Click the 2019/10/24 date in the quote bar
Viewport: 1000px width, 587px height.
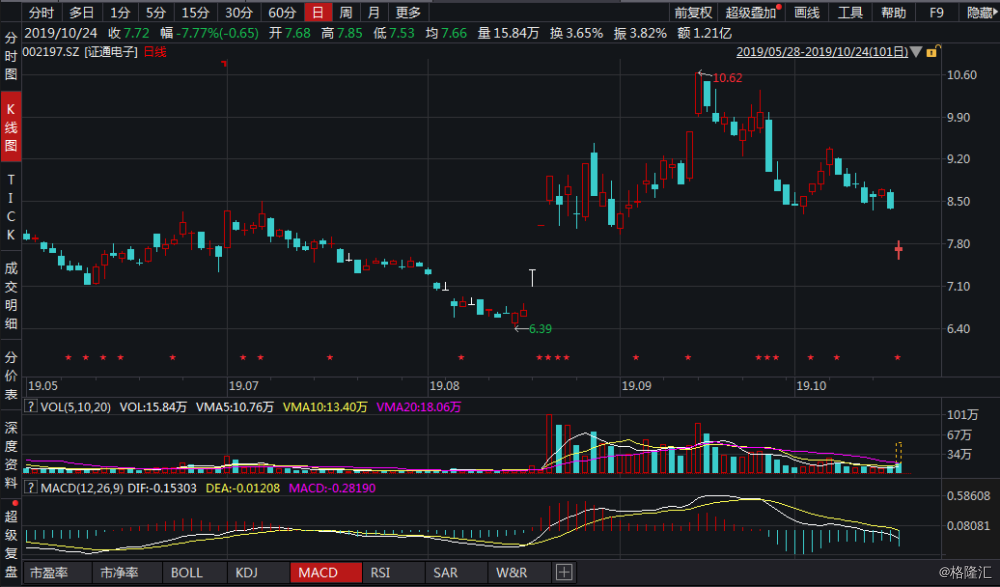pos(61,33)
